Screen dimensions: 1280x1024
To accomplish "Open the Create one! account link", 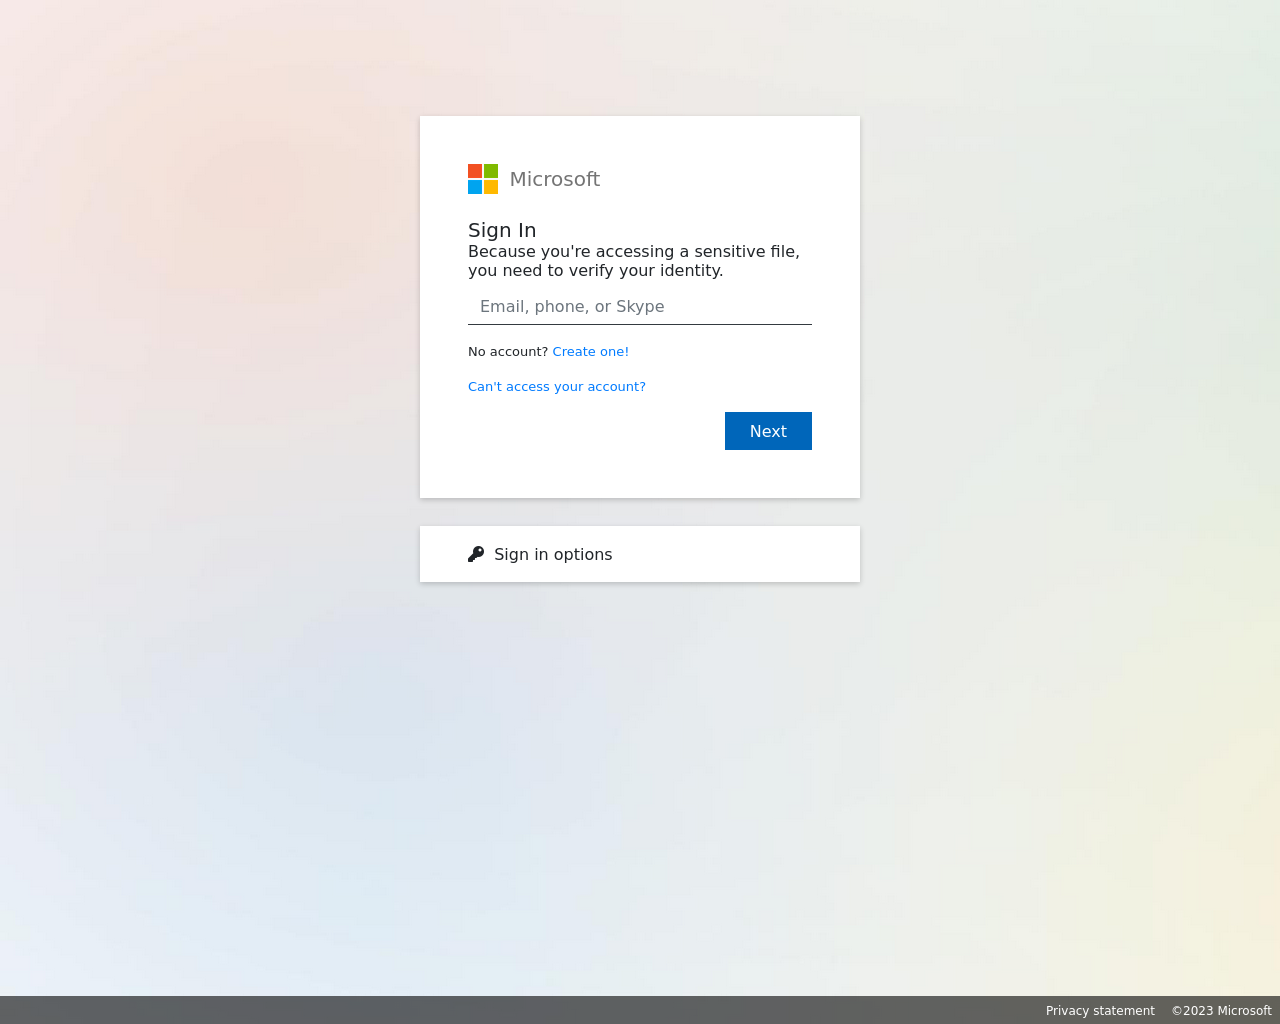I will pyautogui.click(x=591, y=352).
